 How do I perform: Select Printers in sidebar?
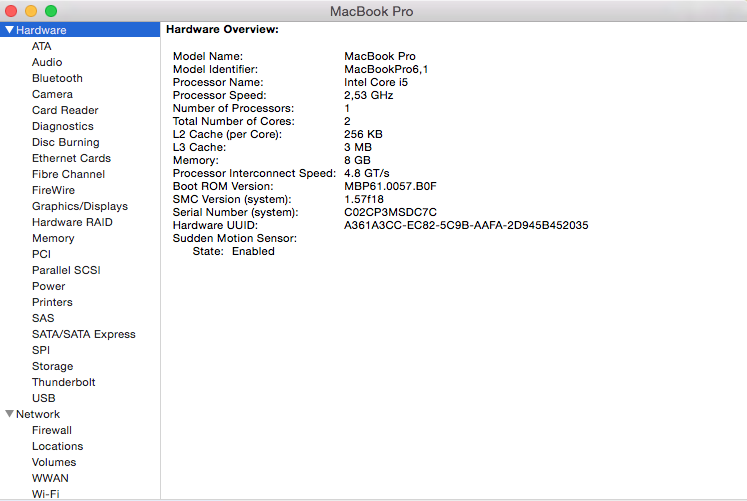tap(52, 302)
